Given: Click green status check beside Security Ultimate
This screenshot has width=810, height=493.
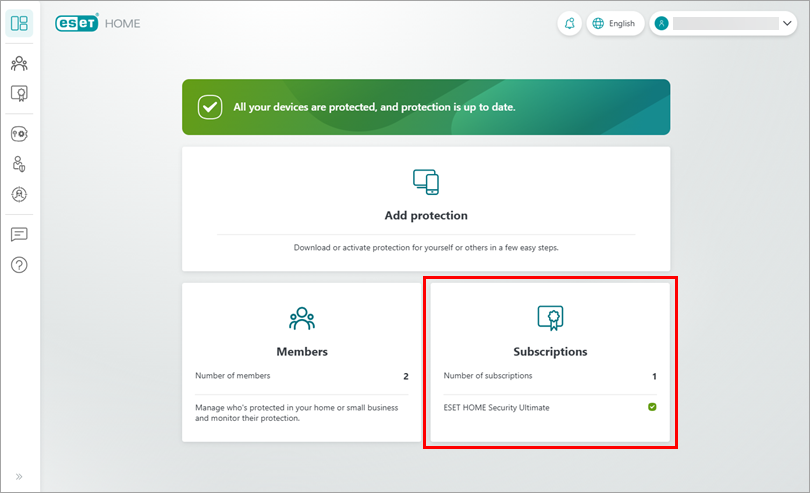Looking at the screenshot, I should [x=652, y=407].
